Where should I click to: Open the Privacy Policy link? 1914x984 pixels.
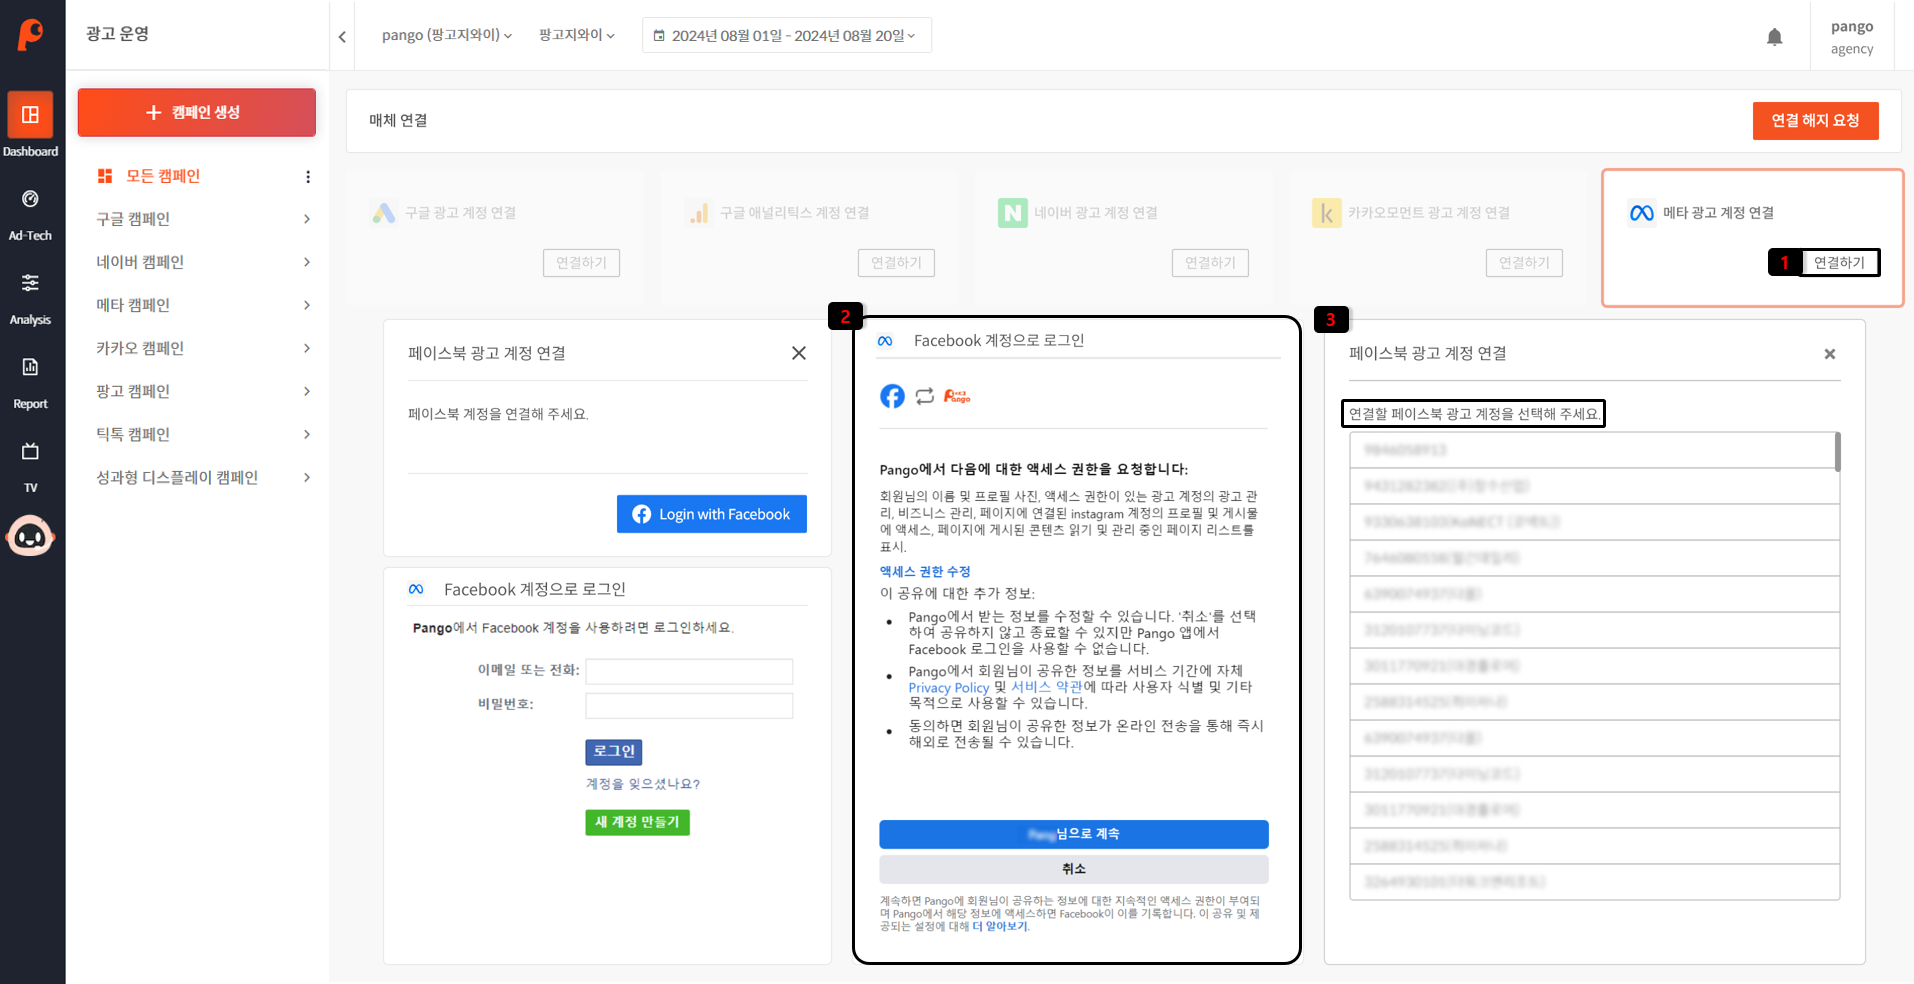(948, 688)
